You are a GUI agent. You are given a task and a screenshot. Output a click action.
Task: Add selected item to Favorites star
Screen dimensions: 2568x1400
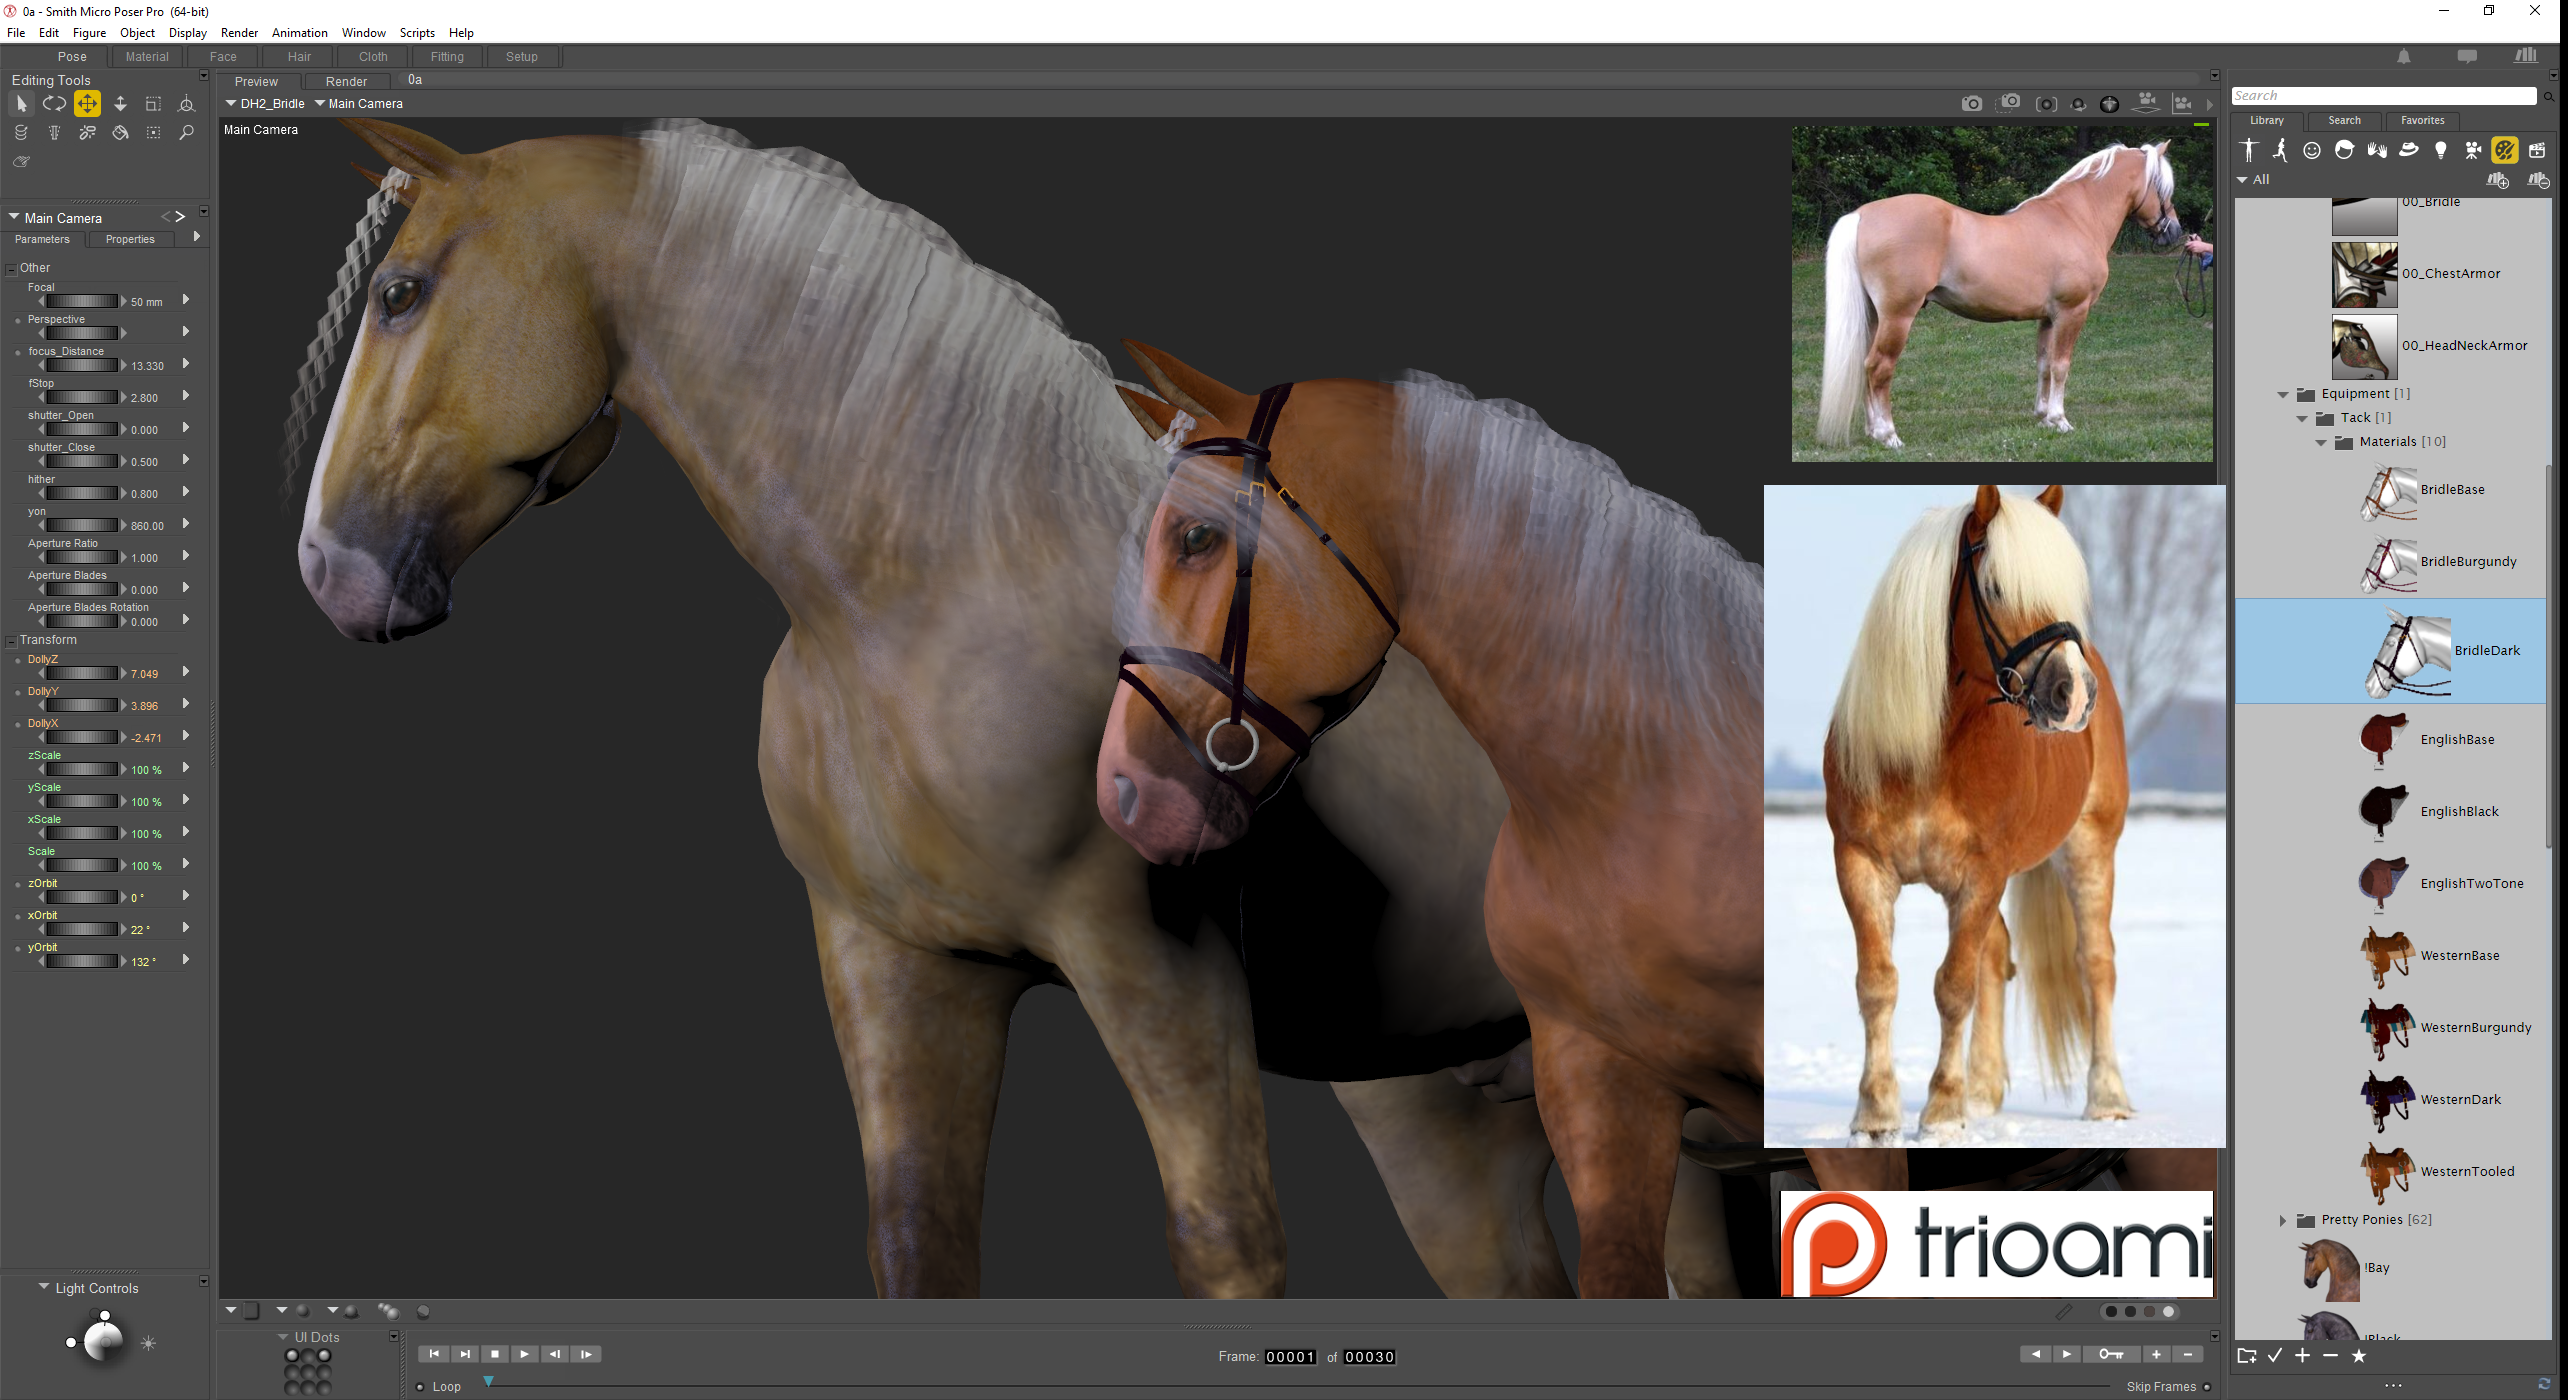point(2359,1356)
